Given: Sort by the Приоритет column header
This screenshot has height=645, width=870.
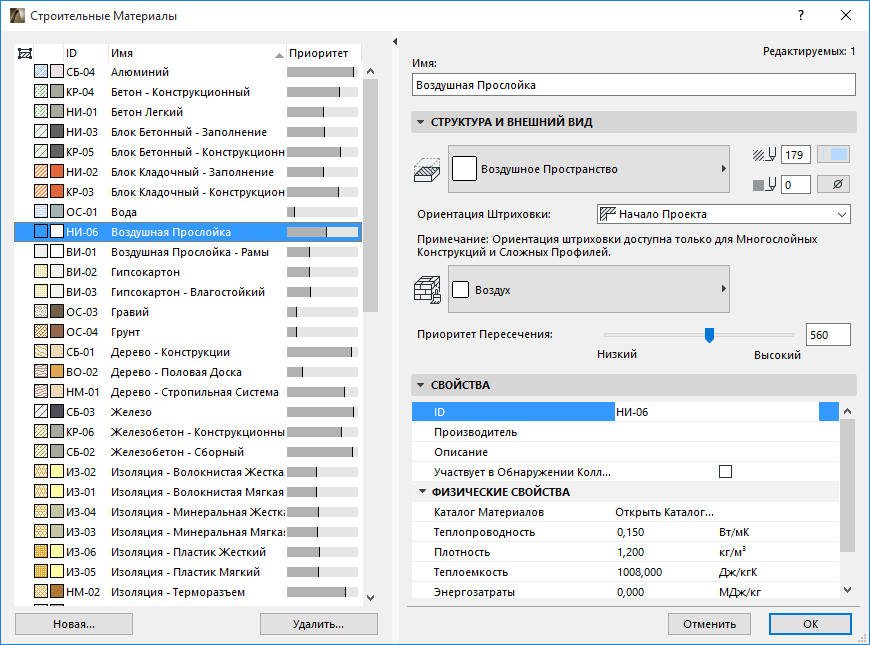Looking at the screenshot, I should (323, 53).
